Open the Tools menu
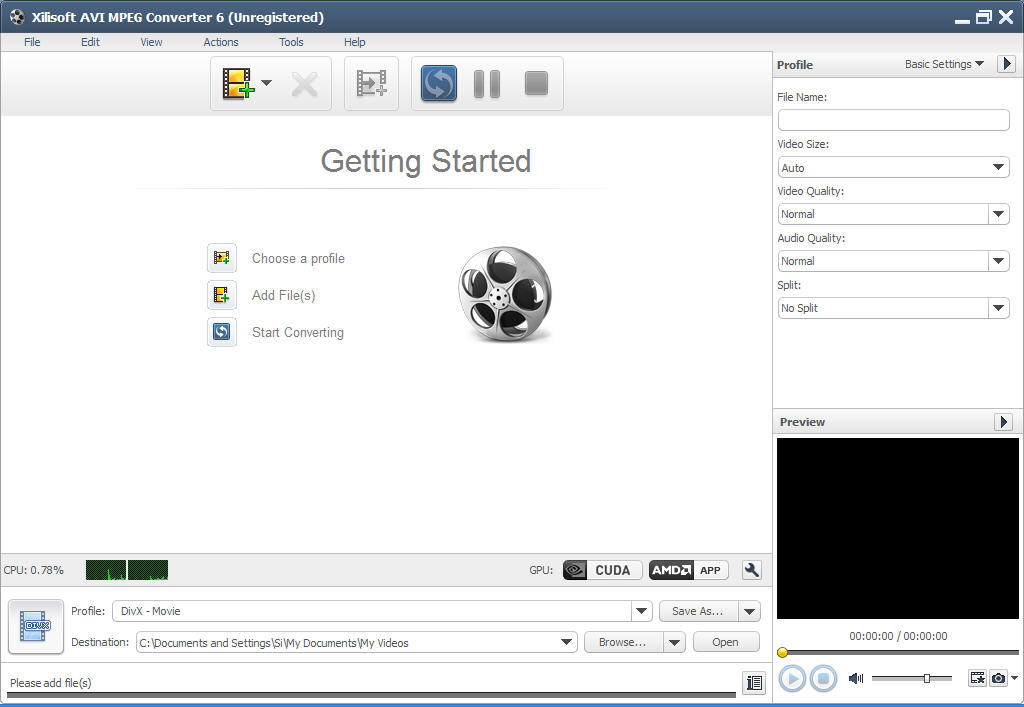 click(291, 42)
